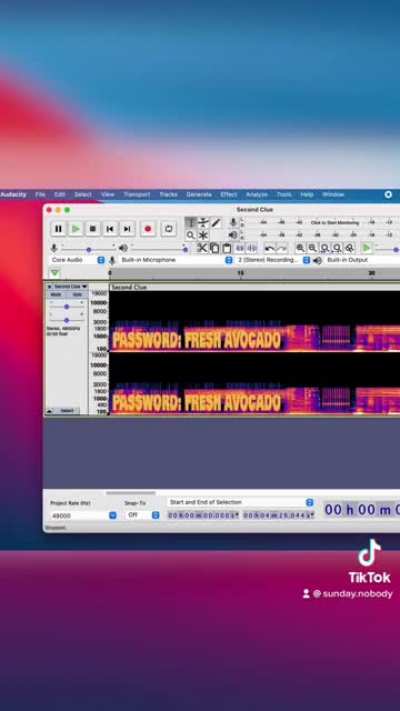Open the Core Audio host dropdown
The height and width of the screenshot is (711, 400).
[x=77, y=260]
